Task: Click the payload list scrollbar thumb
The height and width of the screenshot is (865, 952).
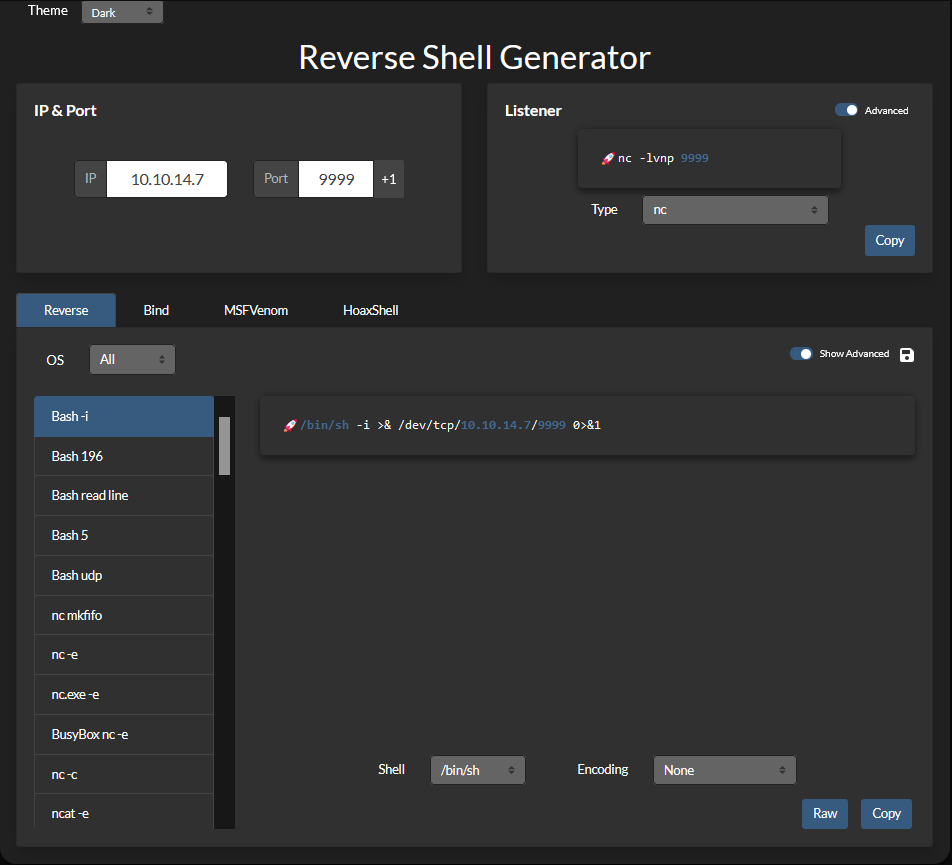Action: [224, 446]
